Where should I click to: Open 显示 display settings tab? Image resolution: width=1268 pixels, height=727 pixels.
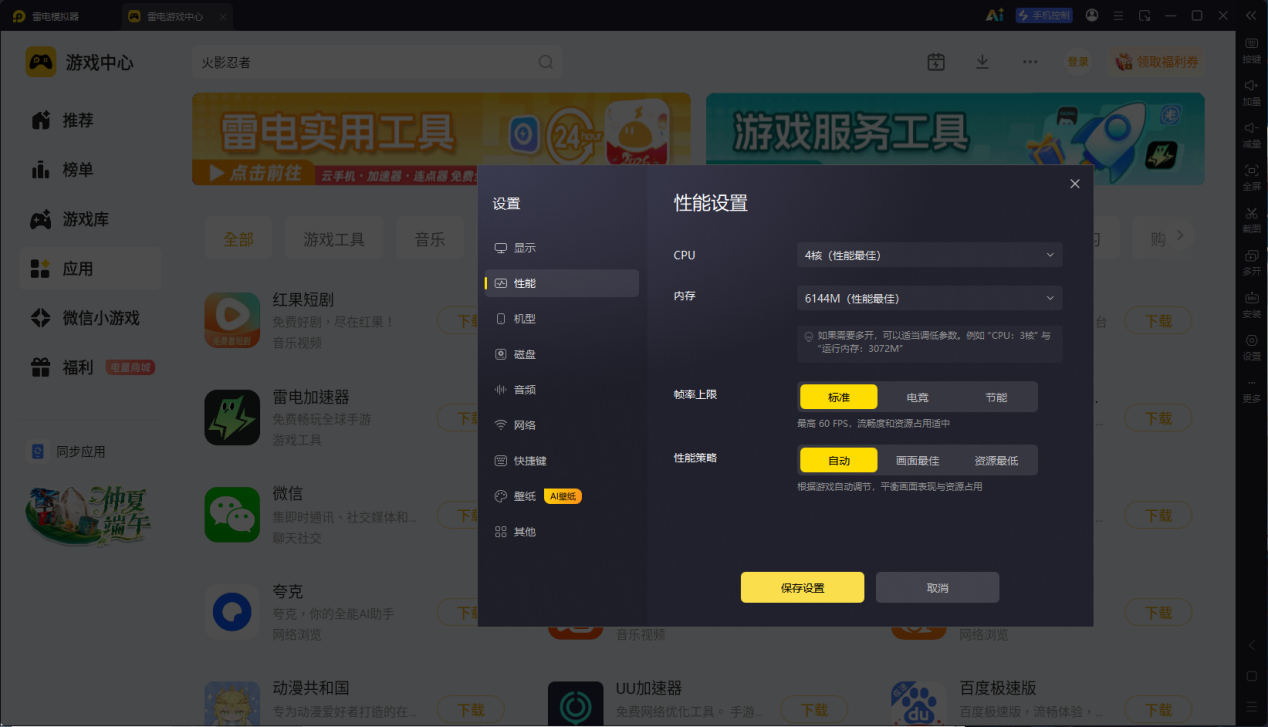(x=562, y=248)
